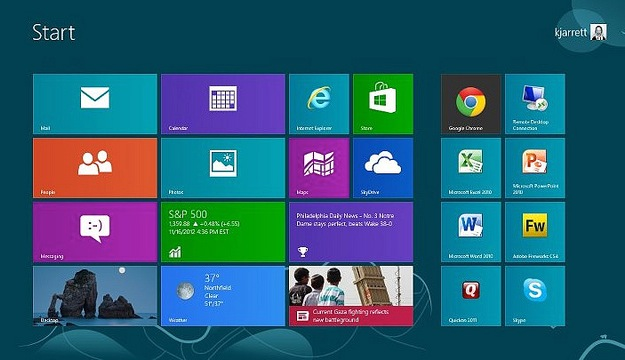The height and width of the screenshot is (360, 625).
Task: Open the Photos tile
Action: click(223, 168)
